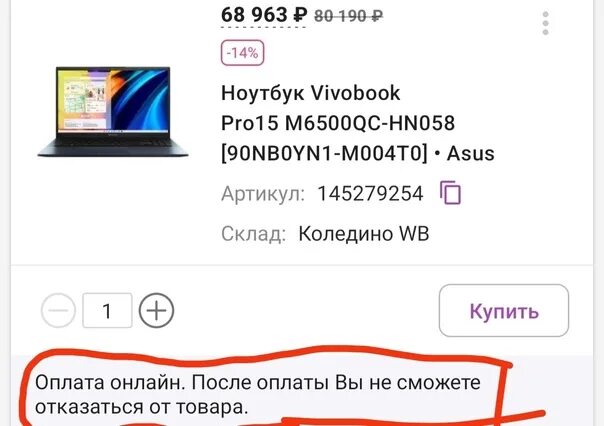Screen dimensions: 604x426
Task: Decrease quantity with the minus button
Action: tap(58, 310)
